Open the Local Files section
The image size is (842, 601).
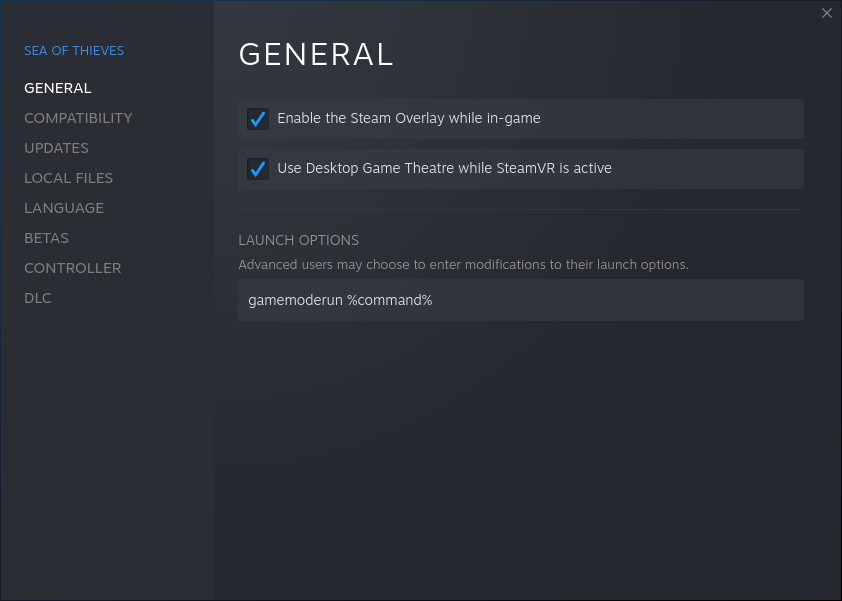point(69,178)
